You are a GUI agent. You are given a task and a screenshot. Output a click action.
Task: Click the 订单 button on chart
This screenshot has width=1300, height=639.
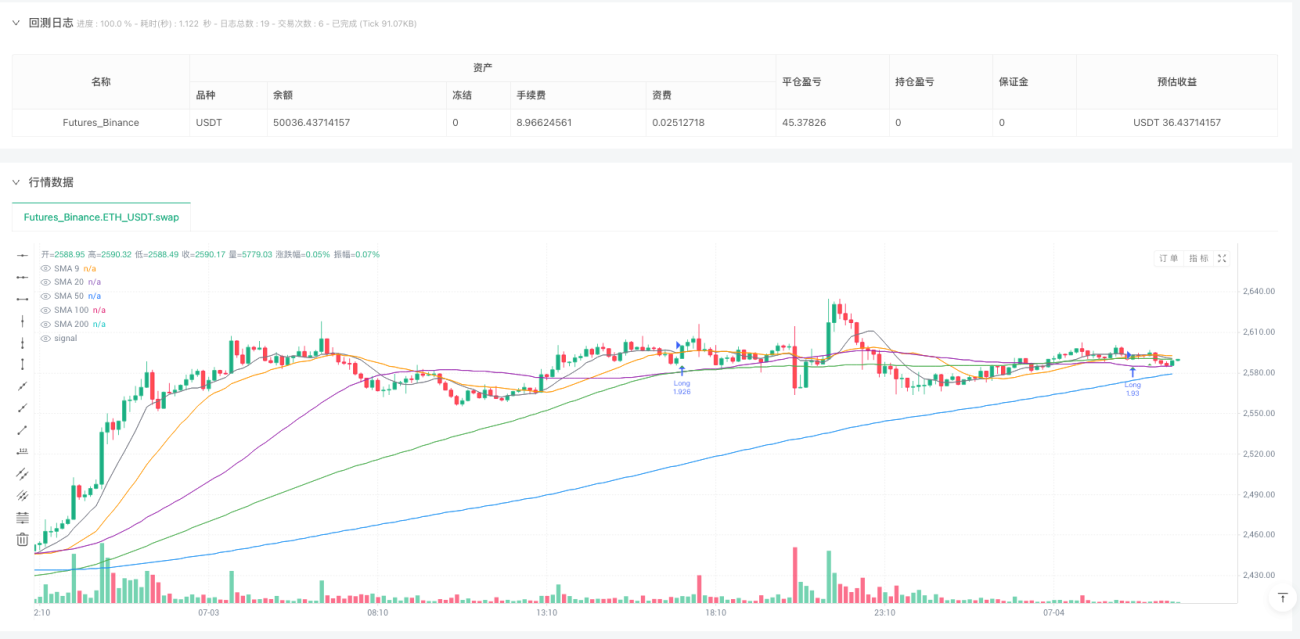click(1168, 258)
